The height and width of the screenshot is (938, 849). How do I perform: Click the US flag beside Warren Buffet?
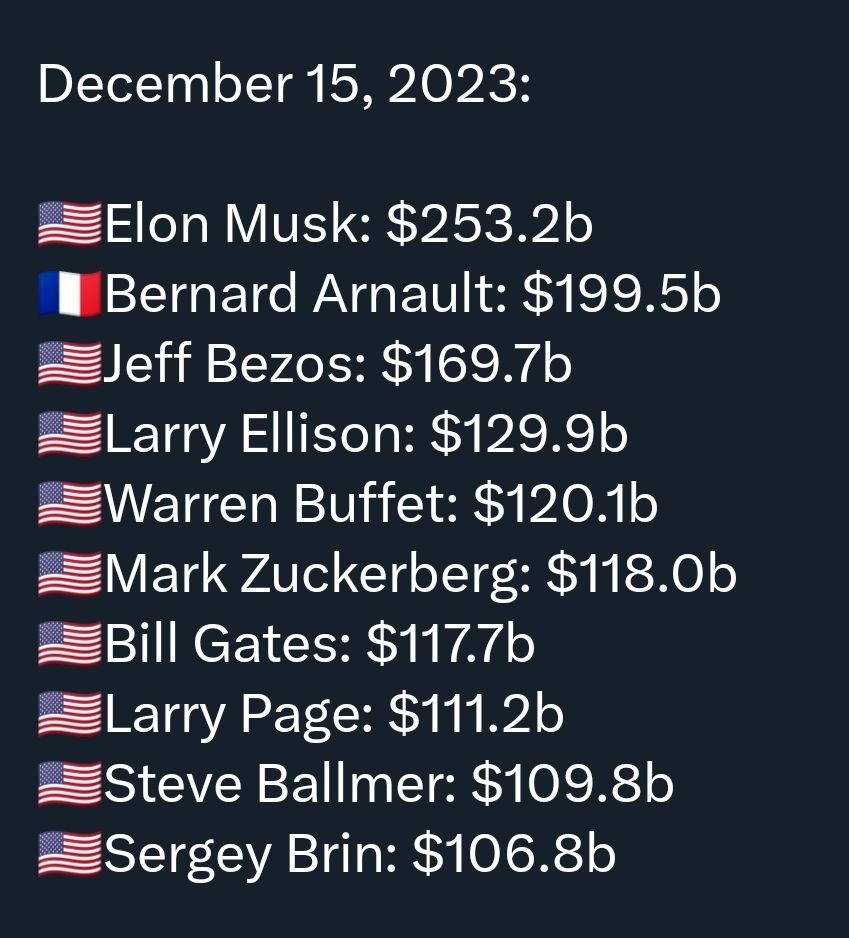[69, 504]
